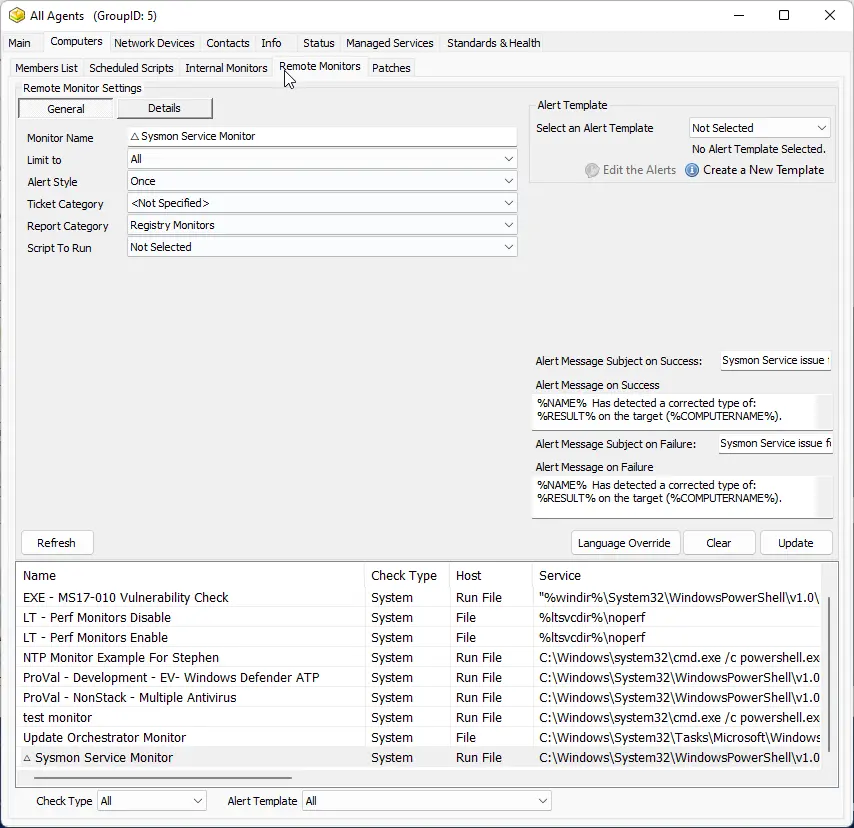854x828 pixels.
Task: Sort by the Service column header
Action: (x=677, y=576)
